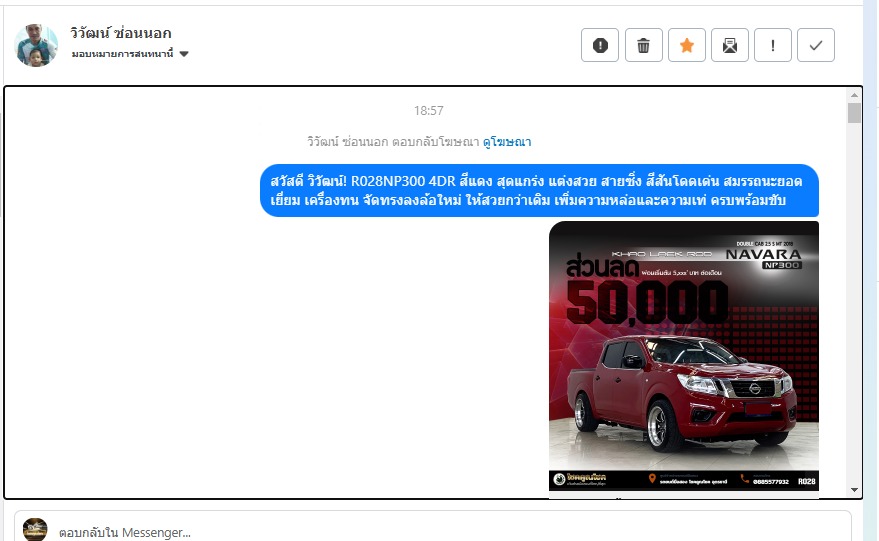Click the ตอบกลับใน Messenger reply field
Image resolution: width=879 pixels, height=541 pixels.
click(433, 530)
